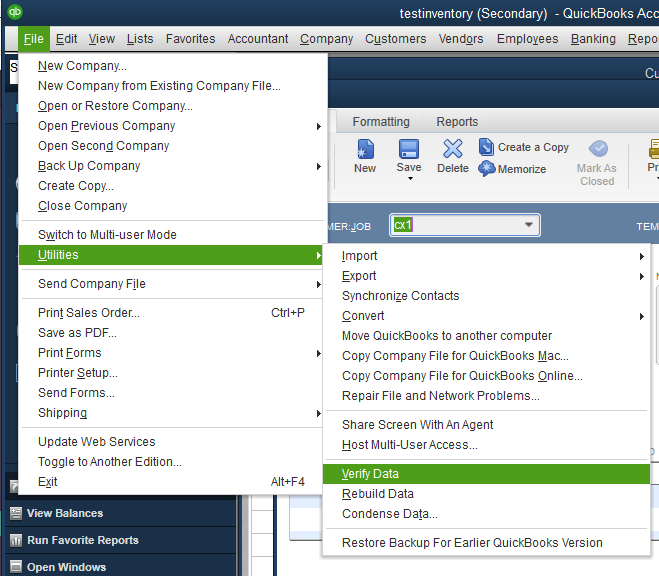Viewport: 659px width, 576px height.
Task: Expand the Open Previous Company submenu
Action: click(319, 126)
